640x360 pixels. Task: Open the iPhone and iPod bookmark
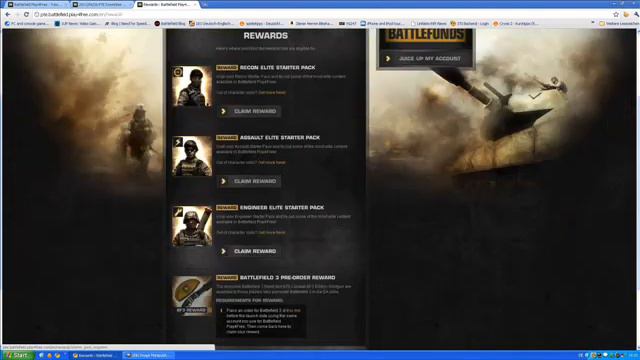coord(382,24)
